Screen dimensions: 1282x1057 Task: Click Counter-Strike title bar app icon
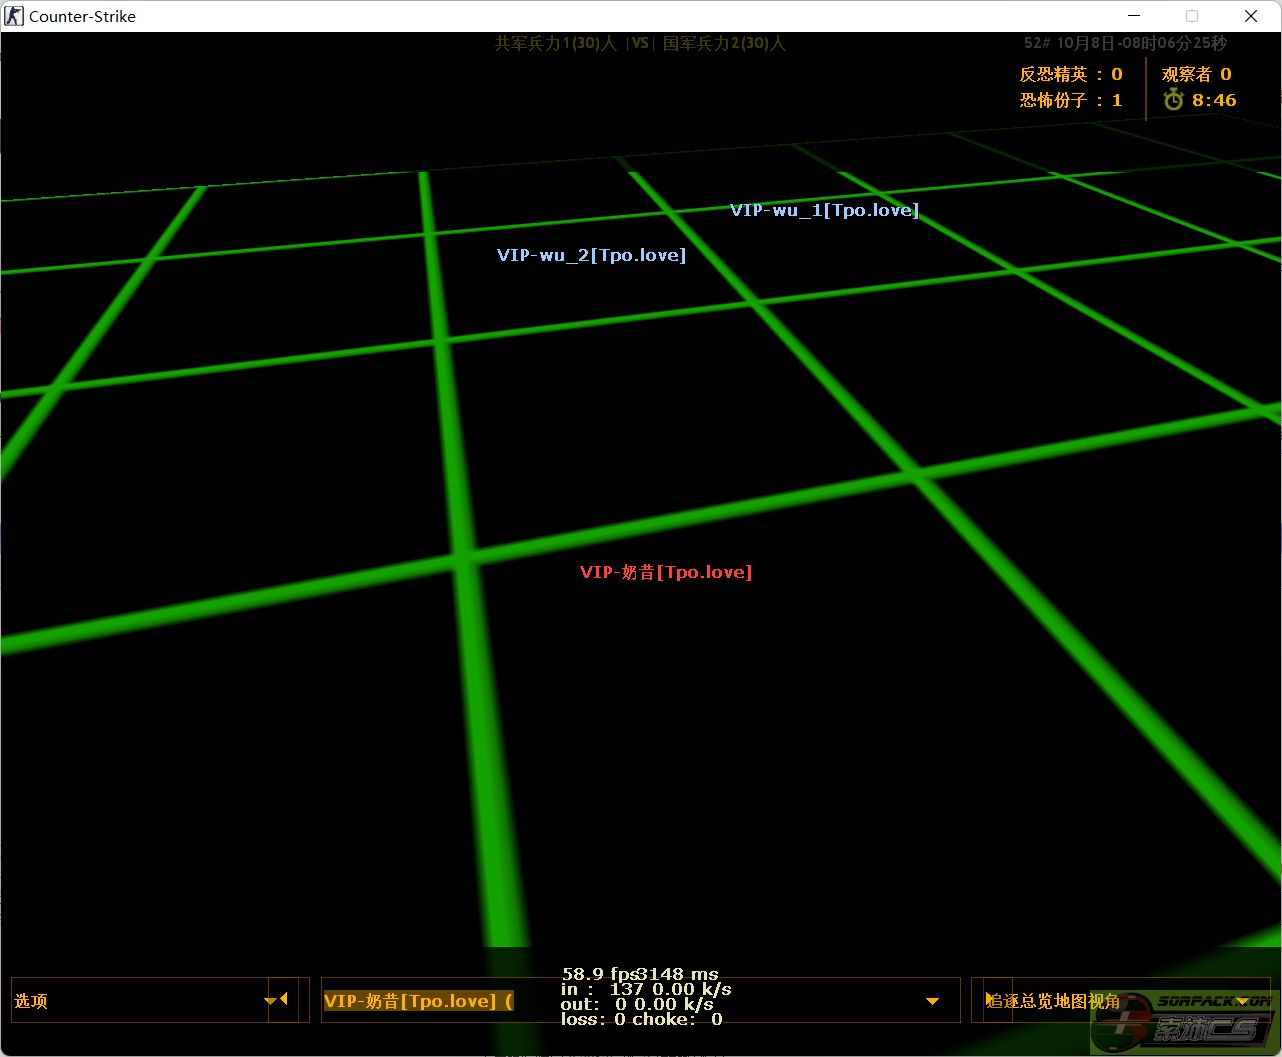click(14, 16)
